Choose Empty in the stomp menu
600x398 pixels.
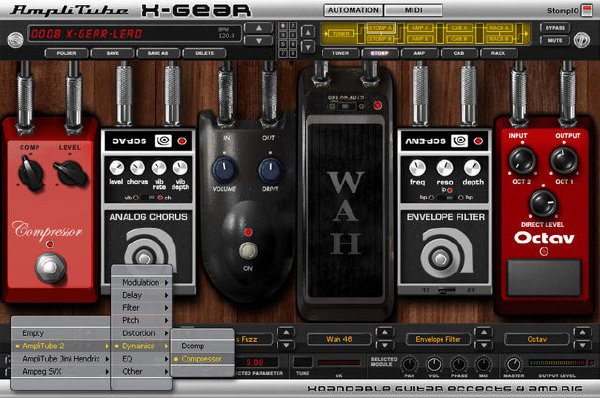click(x=61, y=333)
